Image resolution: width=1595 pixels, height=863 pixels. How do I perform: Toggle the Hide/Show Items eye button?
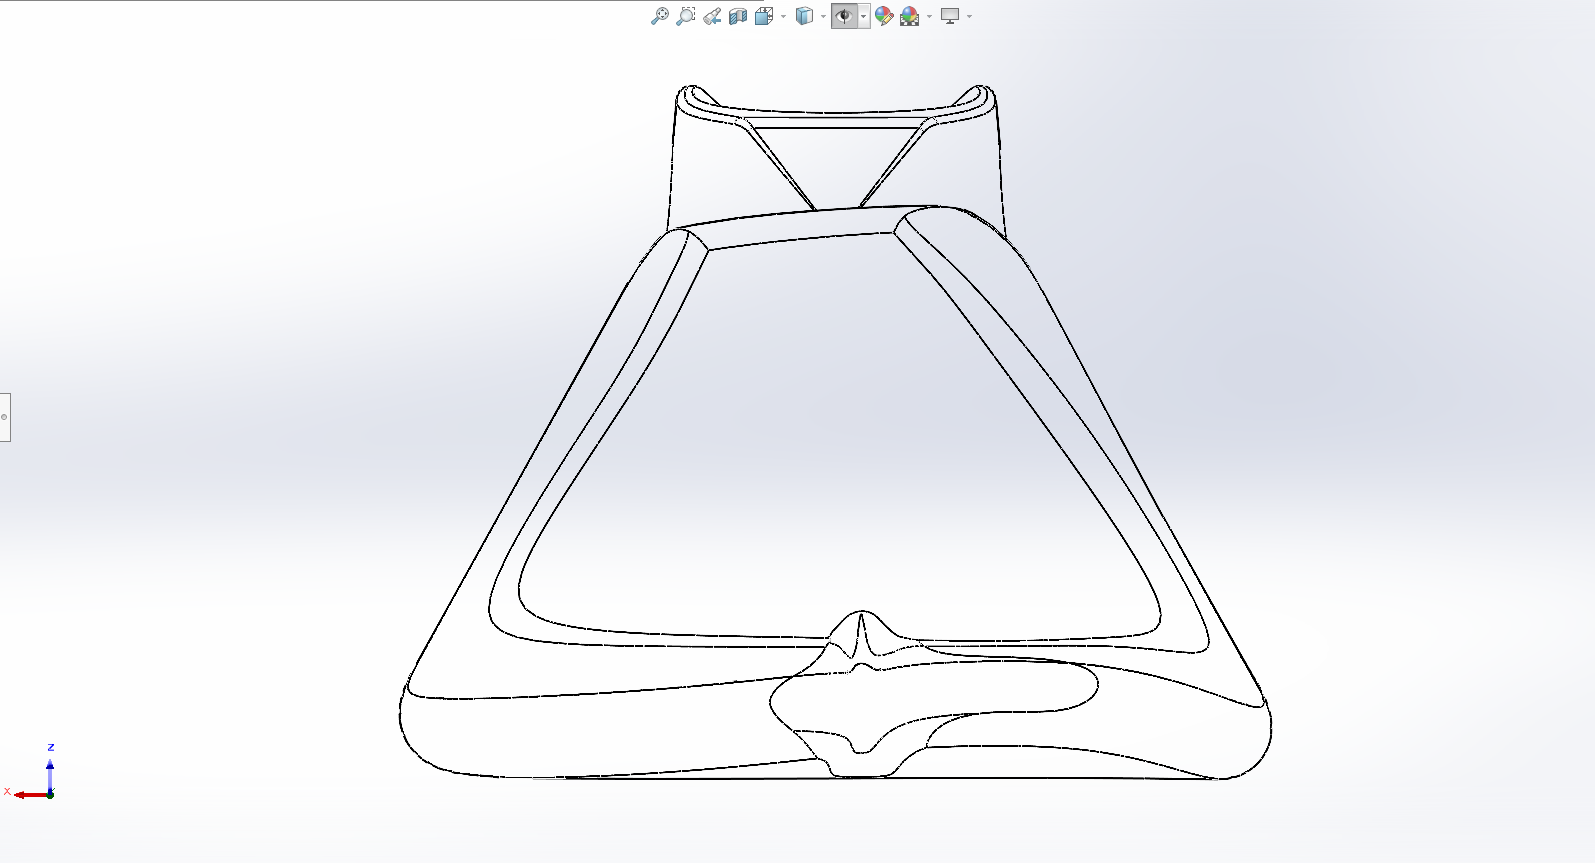tap(845, 16)
